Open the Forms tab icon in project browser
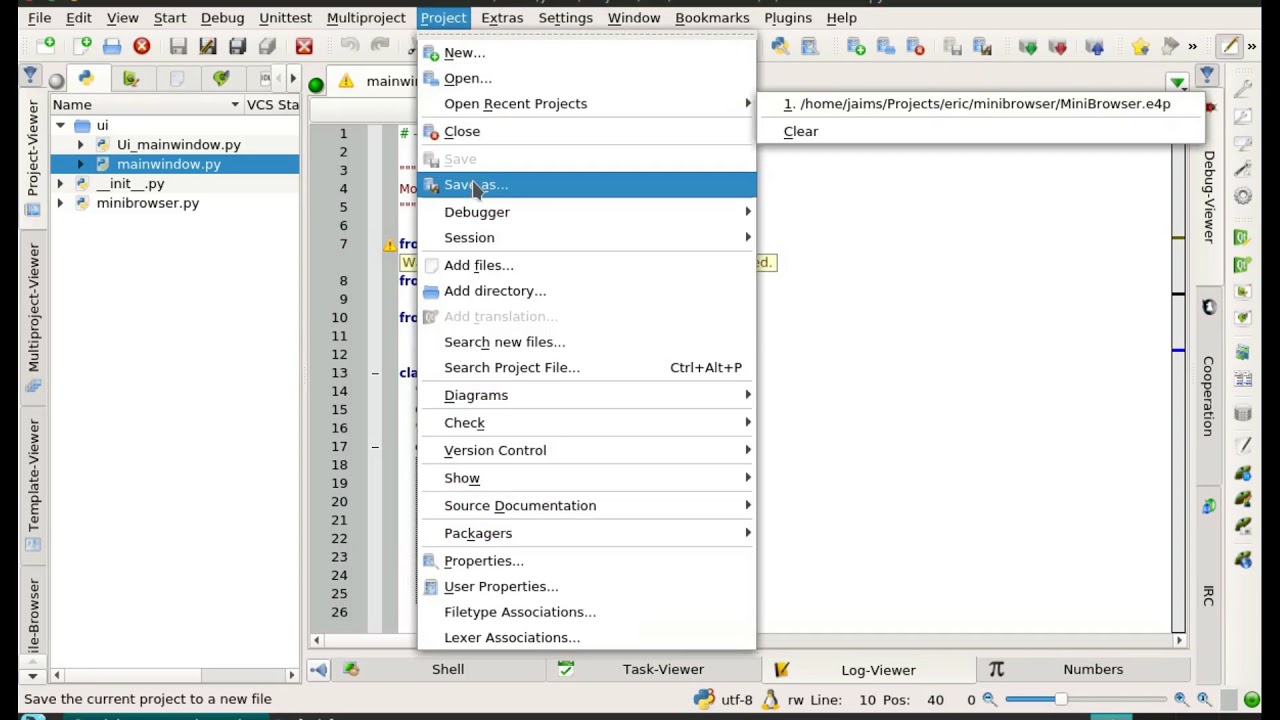This screenshot has width=1280, height=720. [131, 78]
